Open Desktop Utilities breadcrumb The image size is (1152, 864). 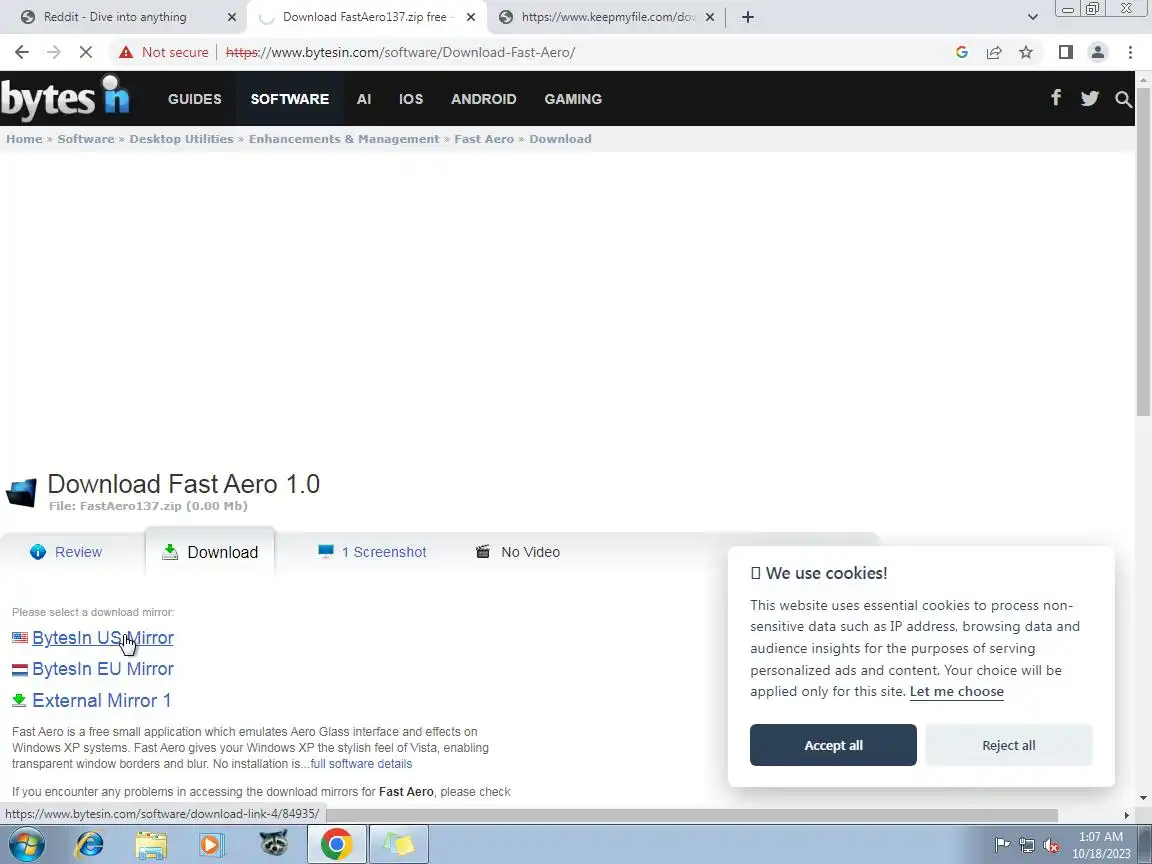(x=181, y=139)
